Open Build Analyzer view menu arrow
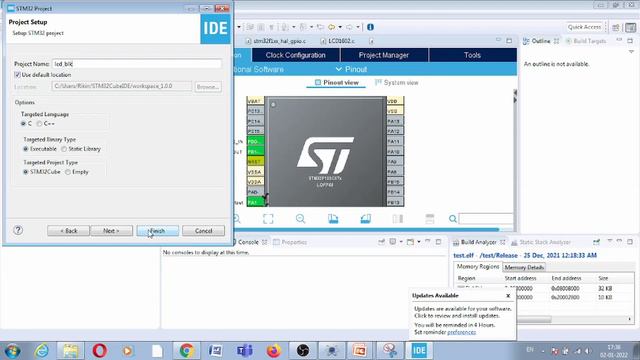Viewport: 640px width, 360px height. (x=609, y=242)
